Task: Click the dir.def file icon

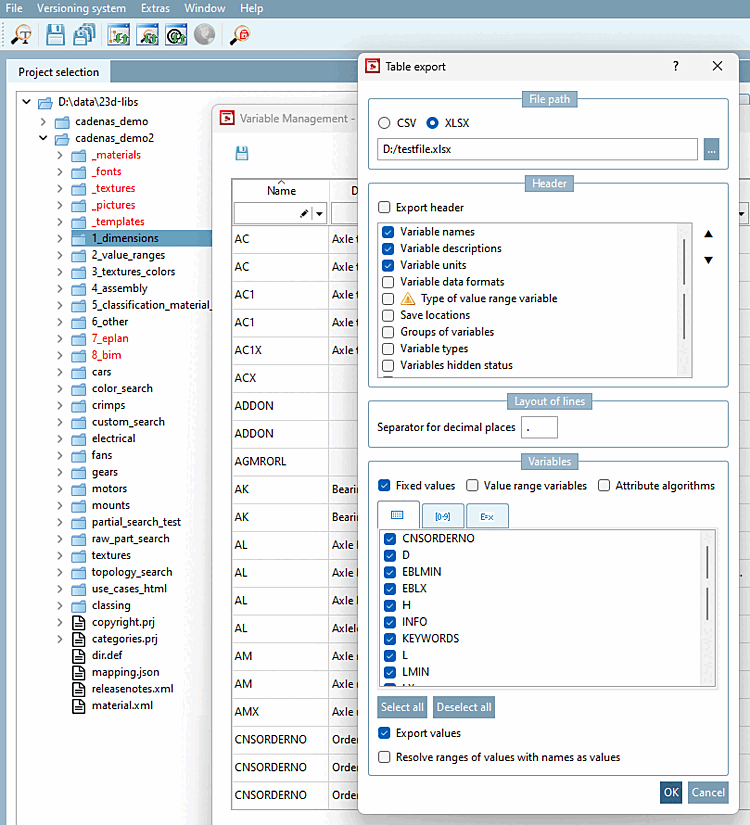Action: 78,656
